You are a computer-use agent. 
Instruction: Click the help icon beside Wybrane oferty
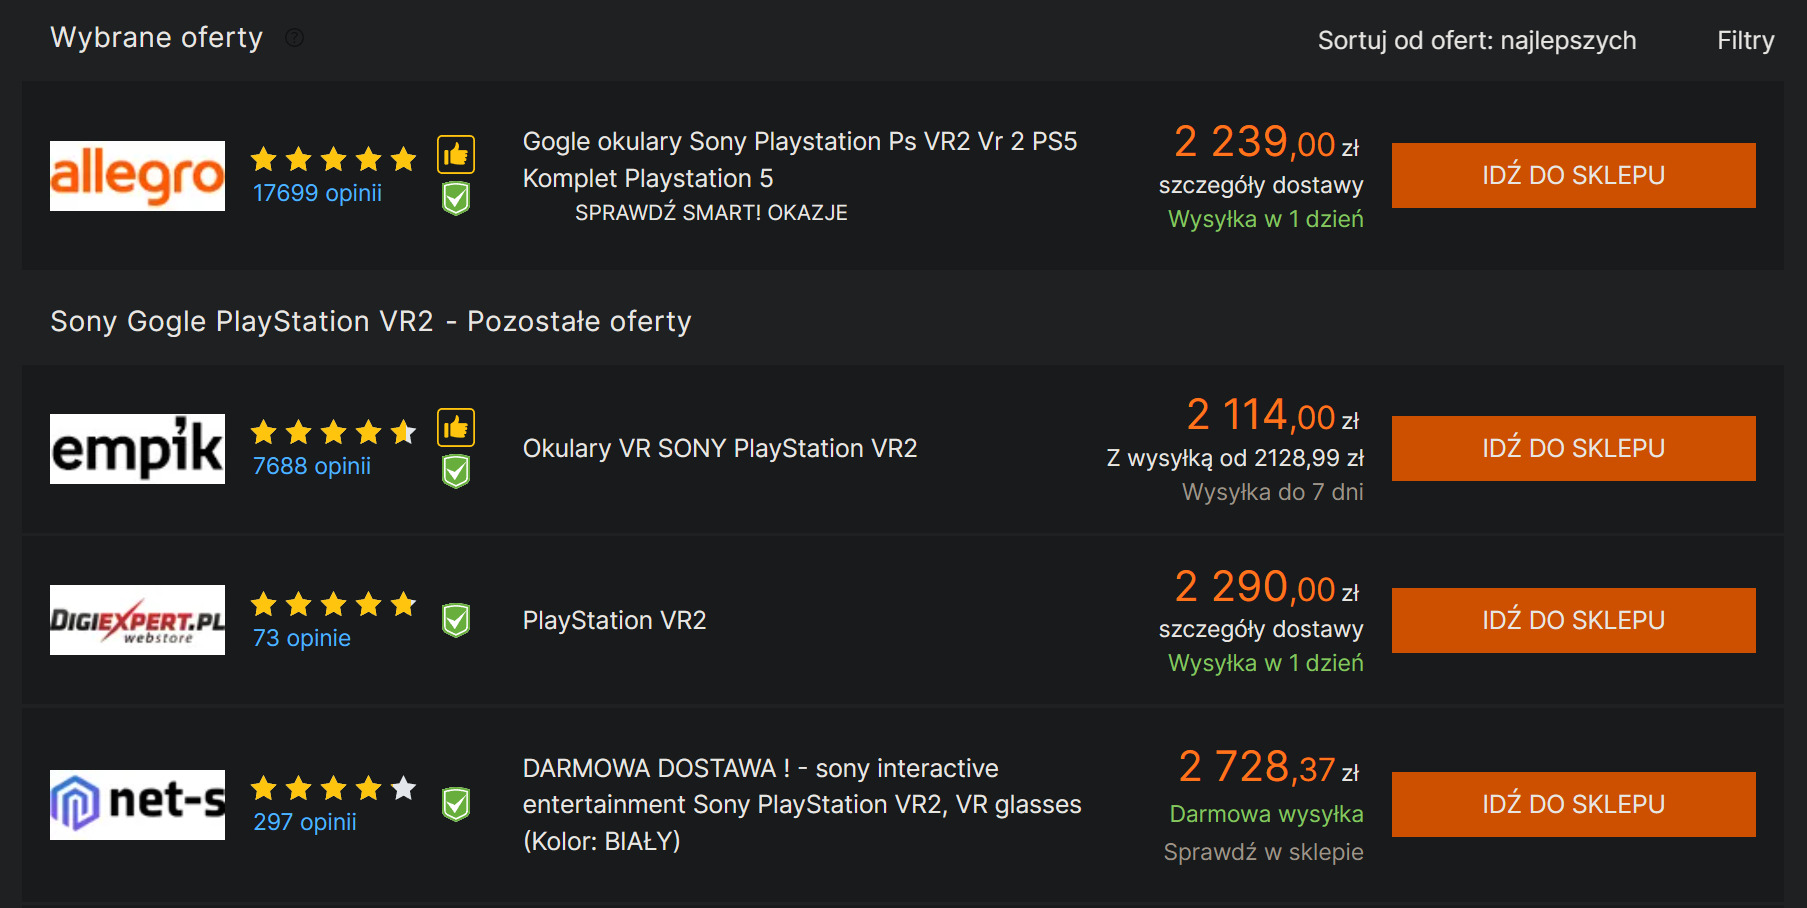point(294,38)
